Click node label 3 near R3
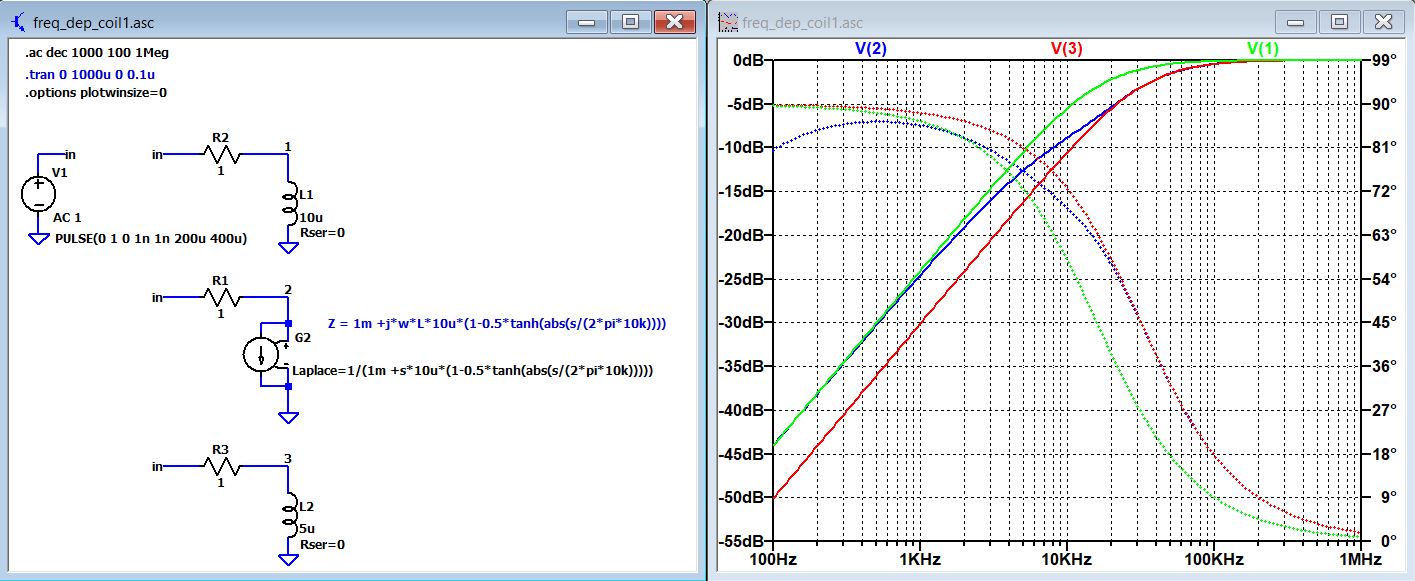Screen dimensions: 1415x581 click(x=288, y=459)
